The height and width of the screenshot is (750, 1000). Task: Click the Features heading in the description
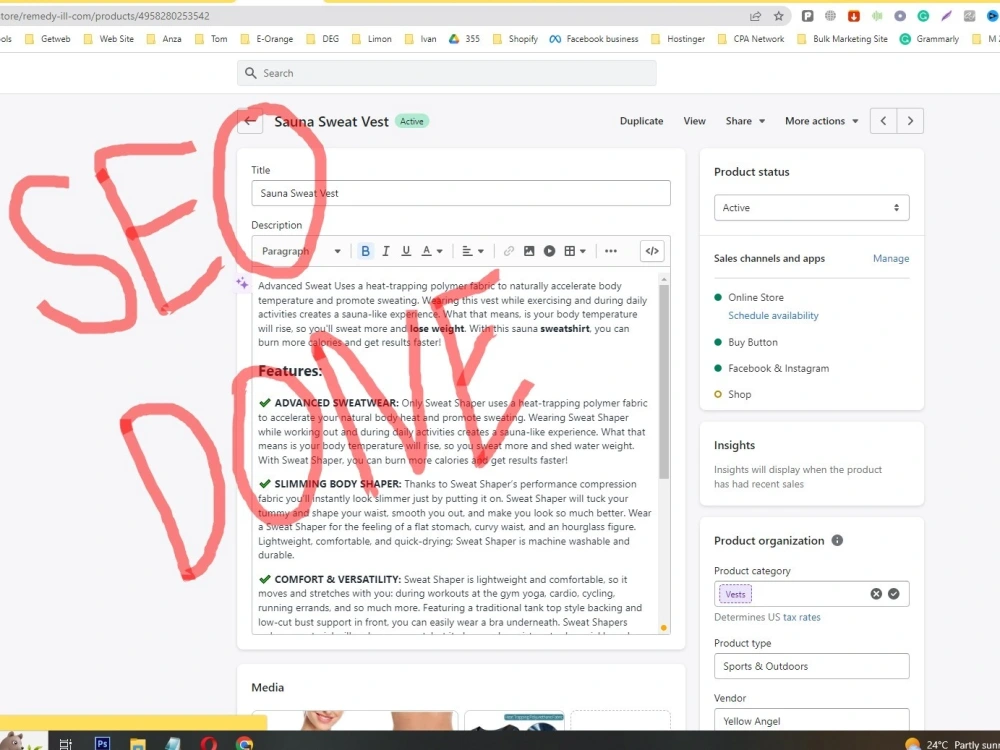click(290, 371)
